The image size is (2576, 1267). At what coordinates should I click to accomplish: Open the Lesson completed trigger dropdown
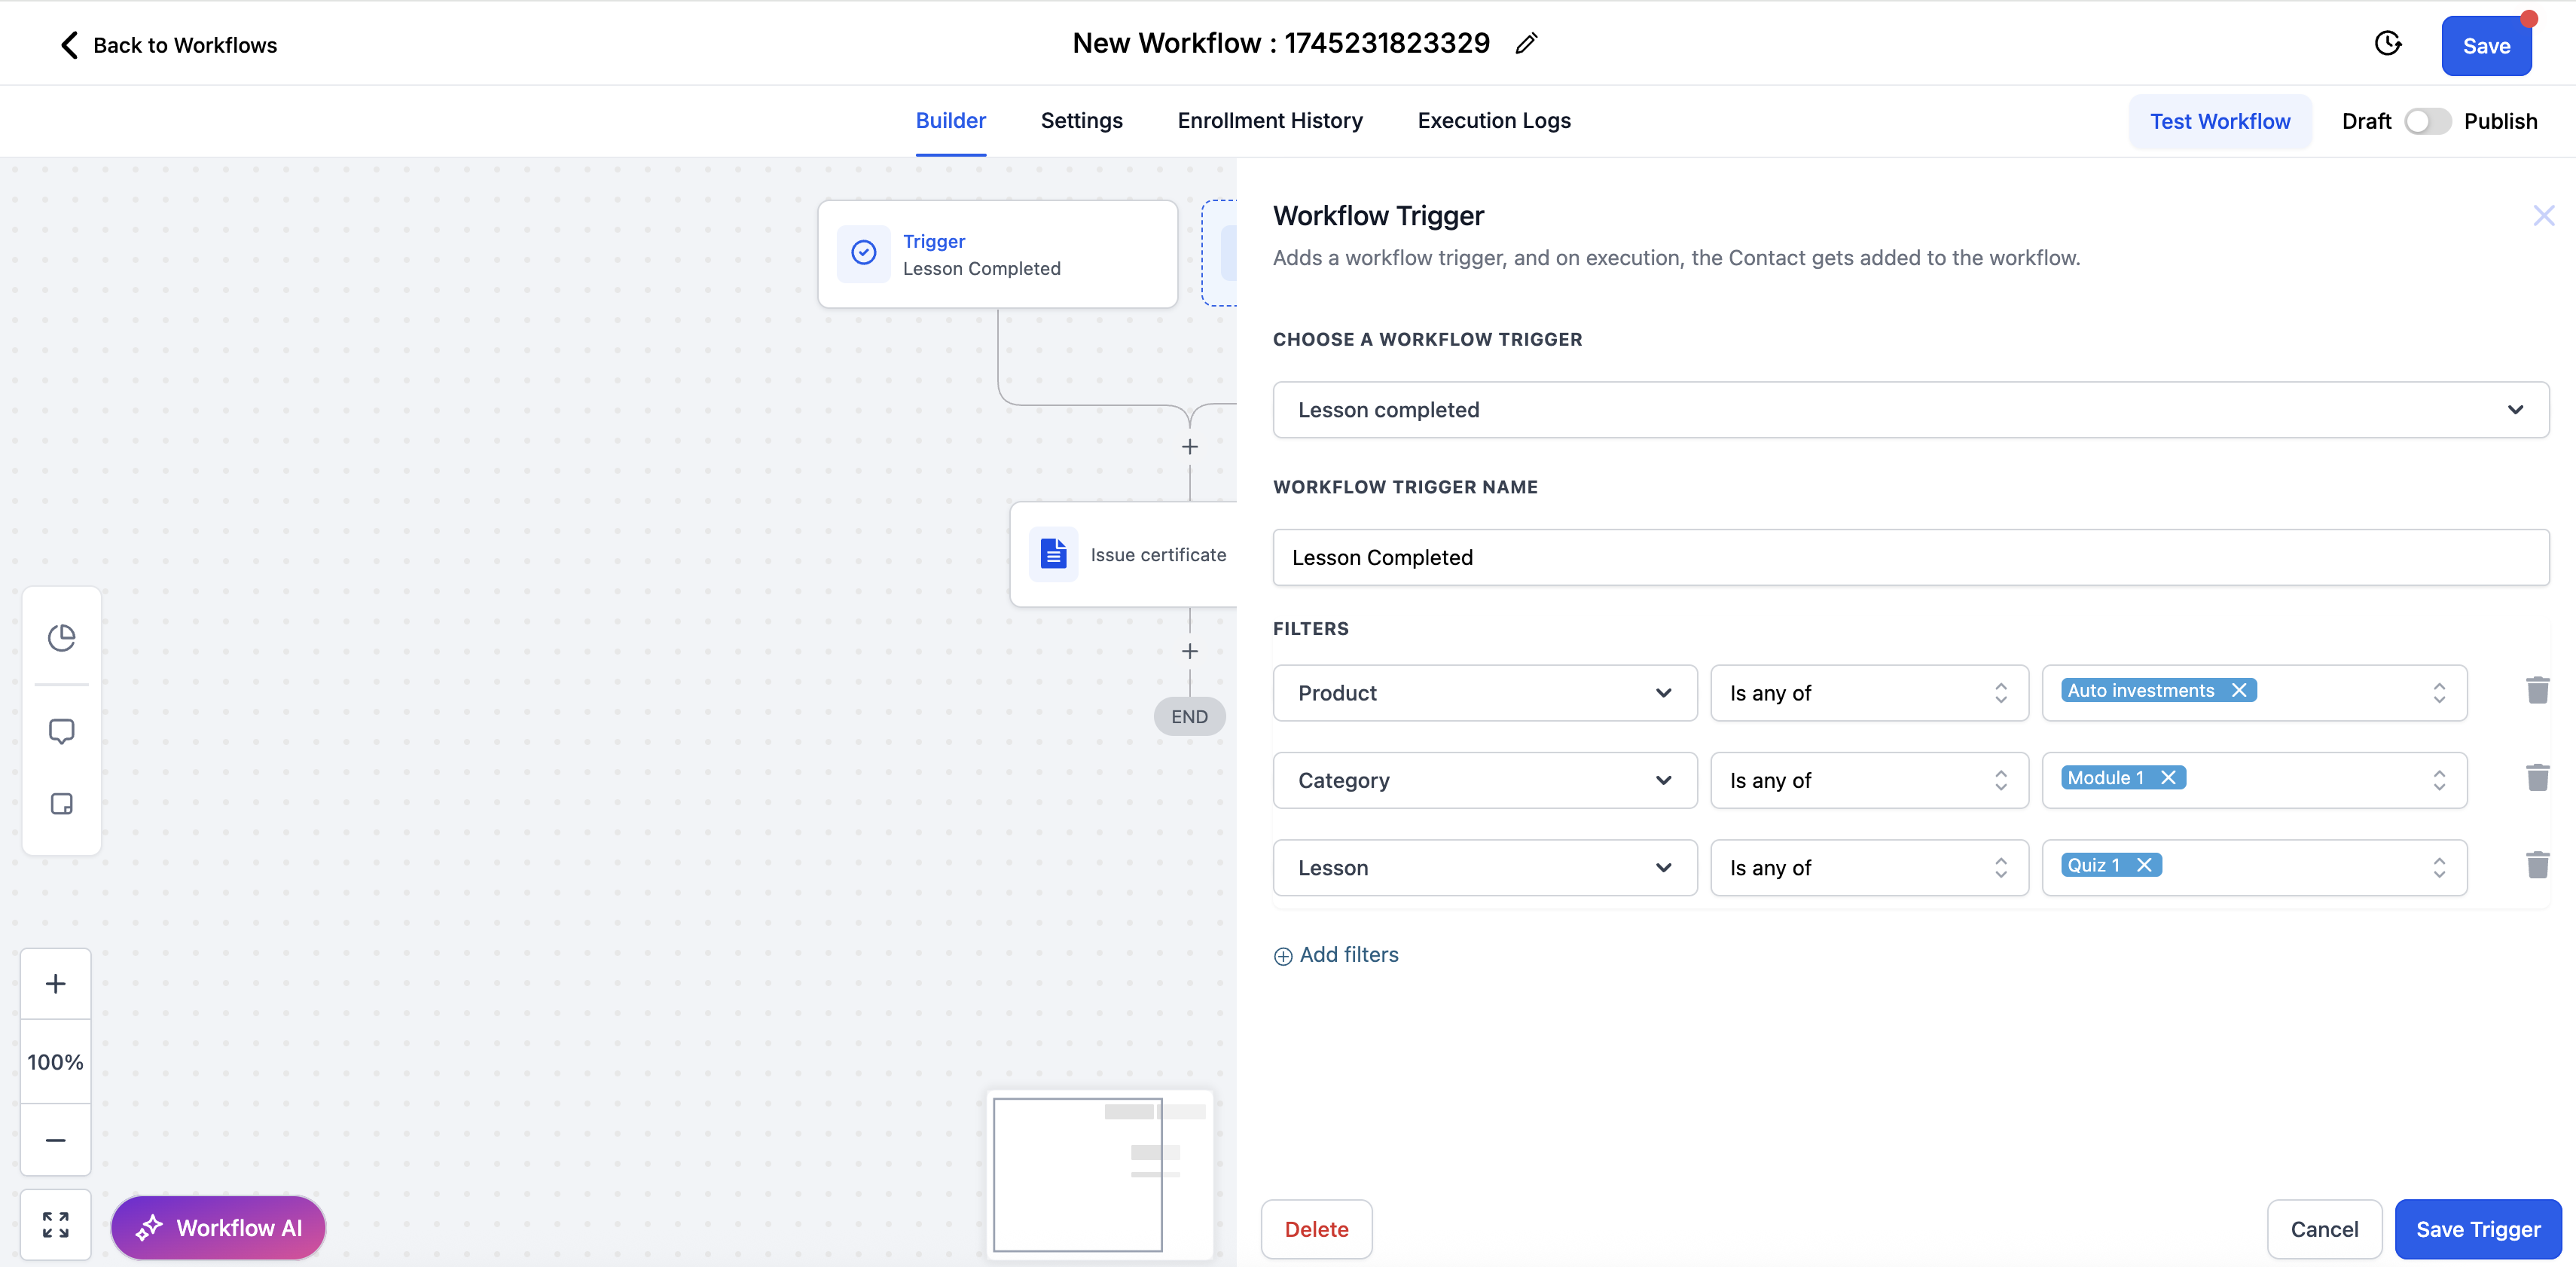pyautogui.click(x=1910, y=410)
